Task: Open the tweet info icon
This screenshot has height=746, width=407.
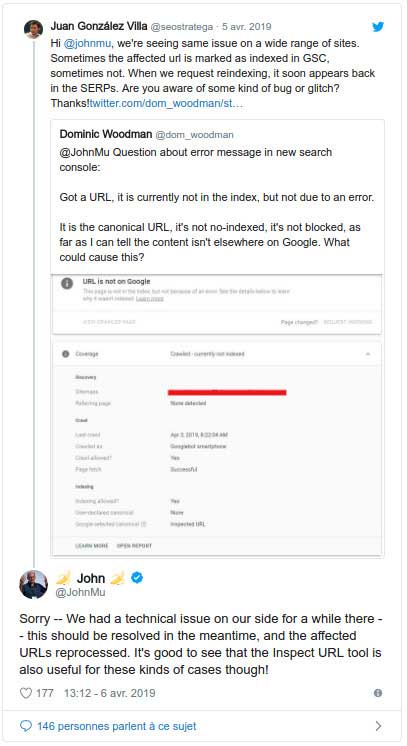Action: click(x=378, y=693)
